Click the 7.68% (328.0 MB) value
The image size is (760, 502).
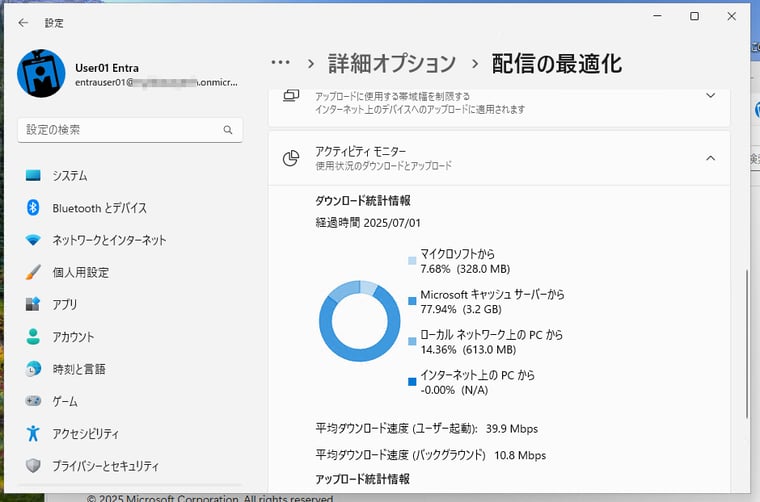[465, 269]
